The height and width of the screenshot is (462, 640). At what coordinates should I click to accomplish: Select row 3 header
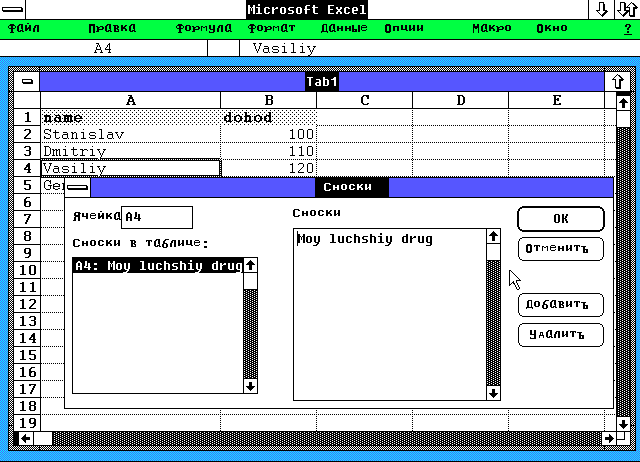pyautogui.click(x=27, y=151)
